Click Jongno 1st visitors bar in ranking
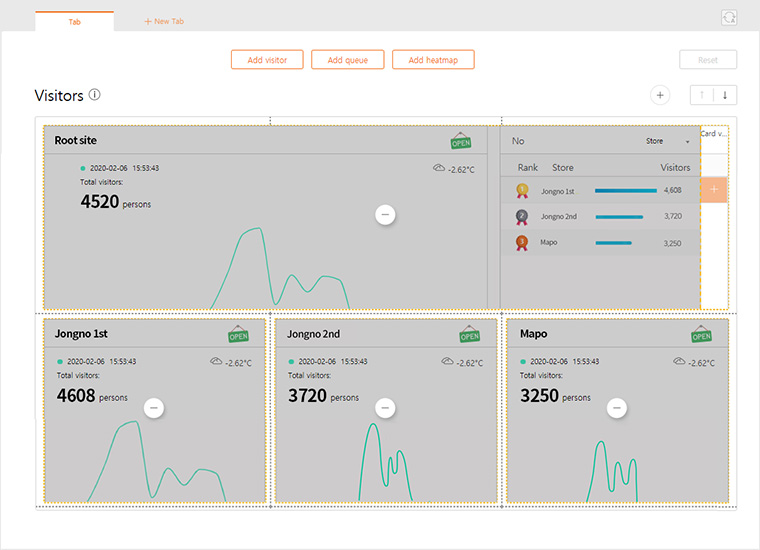The height and width of the screenshot is (550, 760). point(626,191)
